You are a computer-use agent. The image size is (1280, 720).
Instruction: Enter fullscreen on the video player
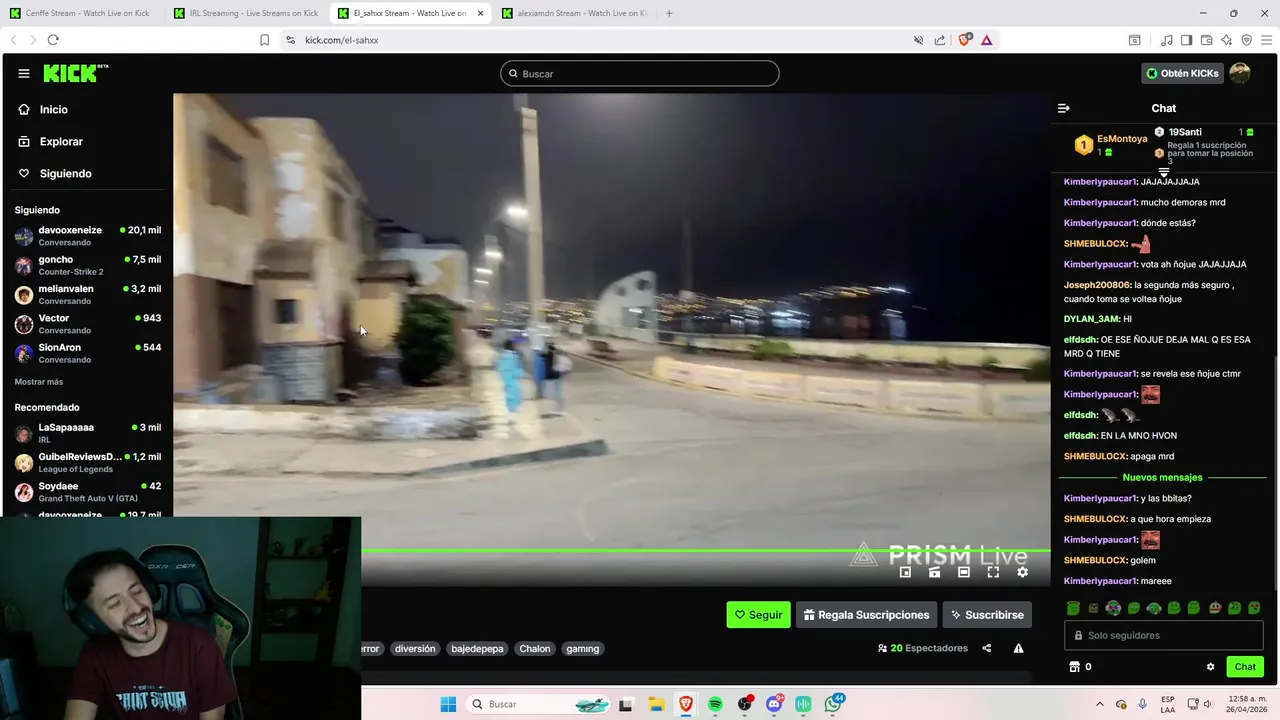993,572
